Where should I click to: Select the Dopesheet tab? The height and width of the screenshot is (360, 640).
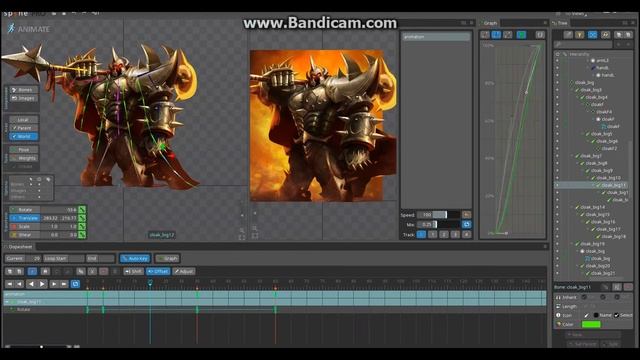[x=20, y=247]
